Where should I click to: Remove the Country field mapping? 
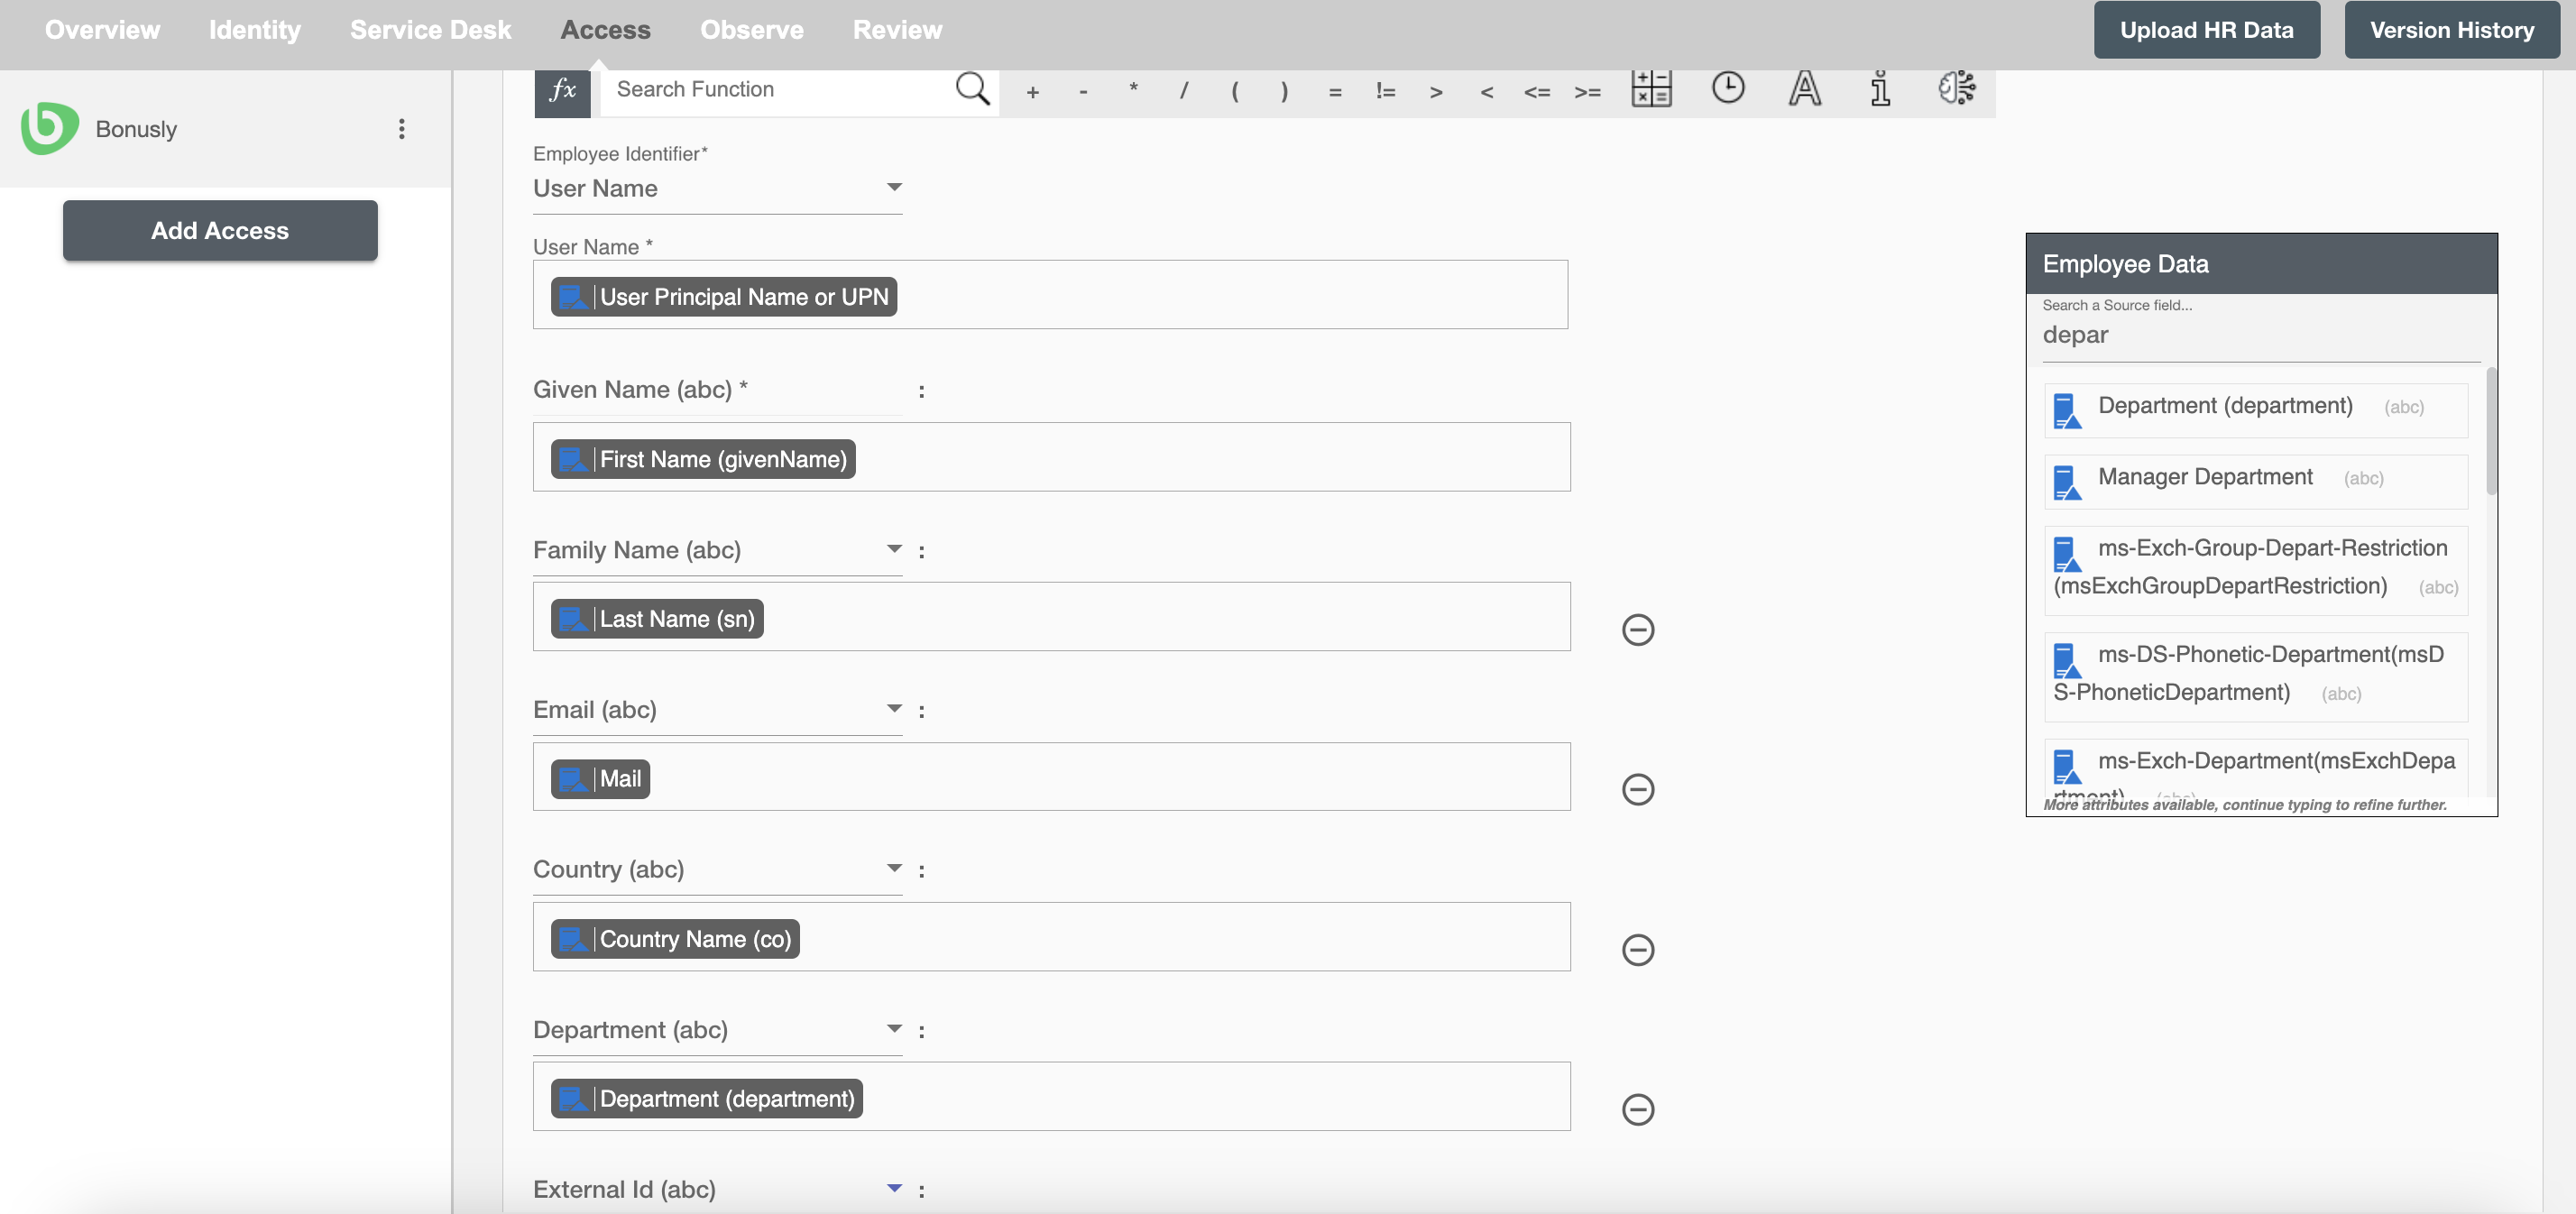pos(1638,948)
